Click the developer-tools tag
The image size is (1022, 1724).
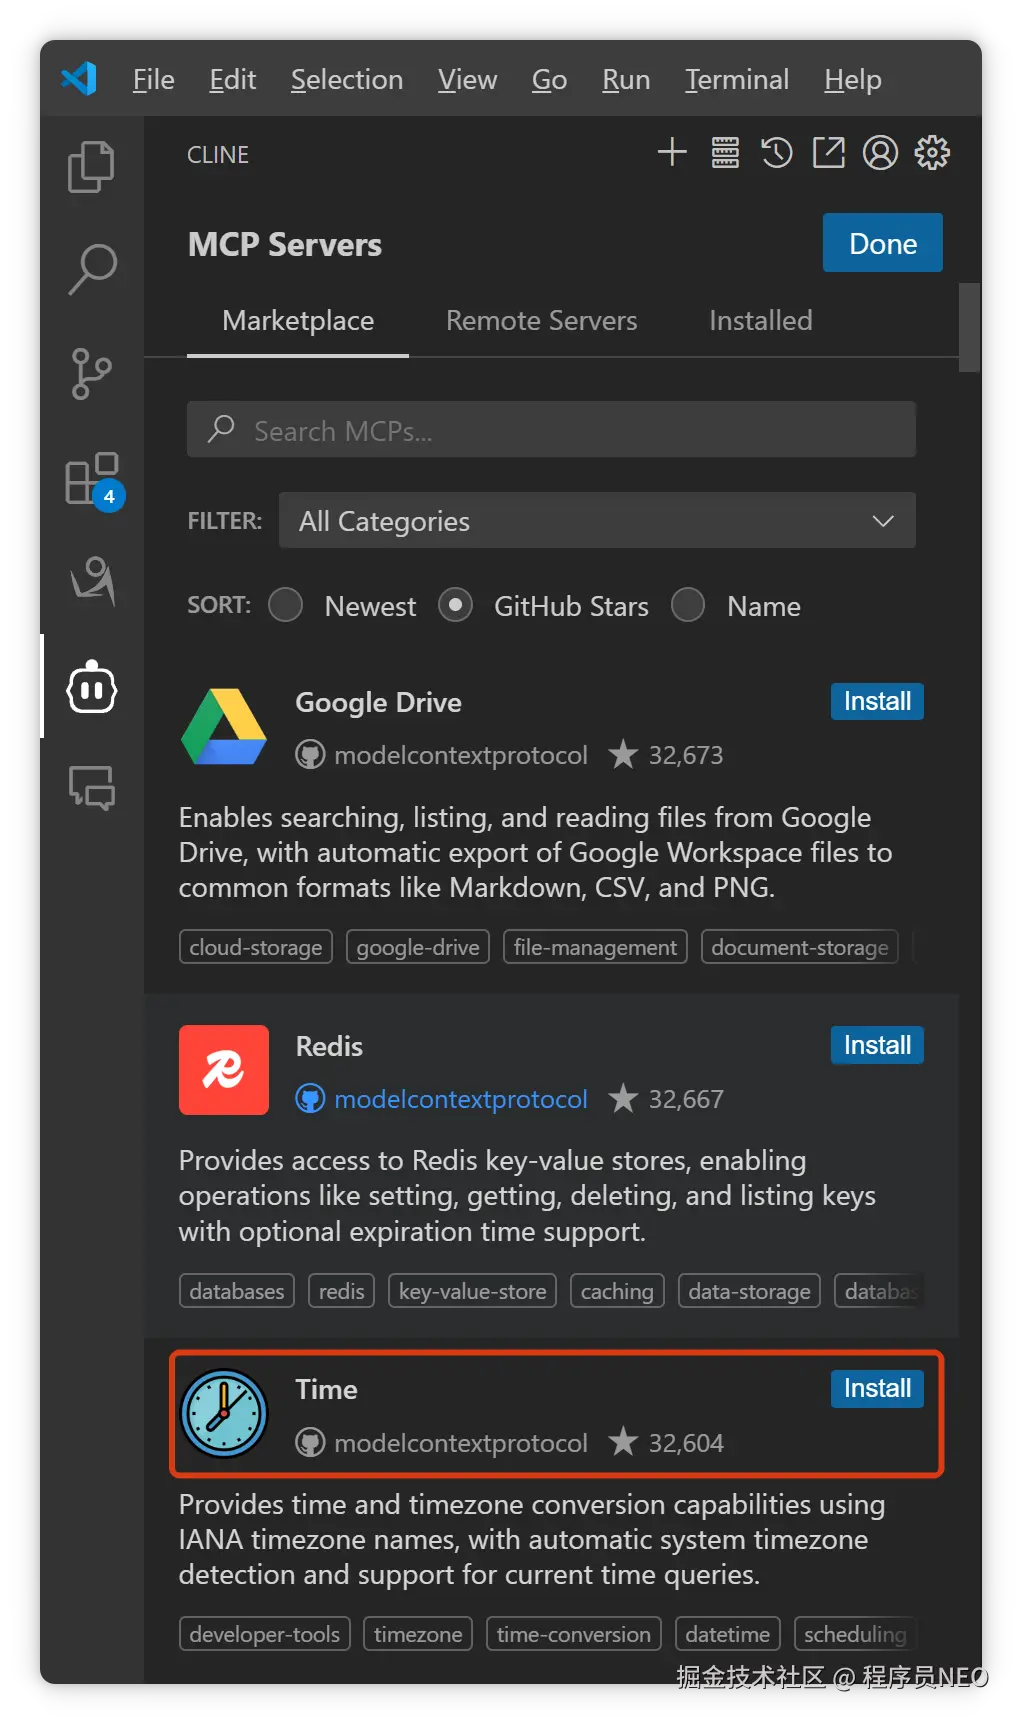(265, 1634)
